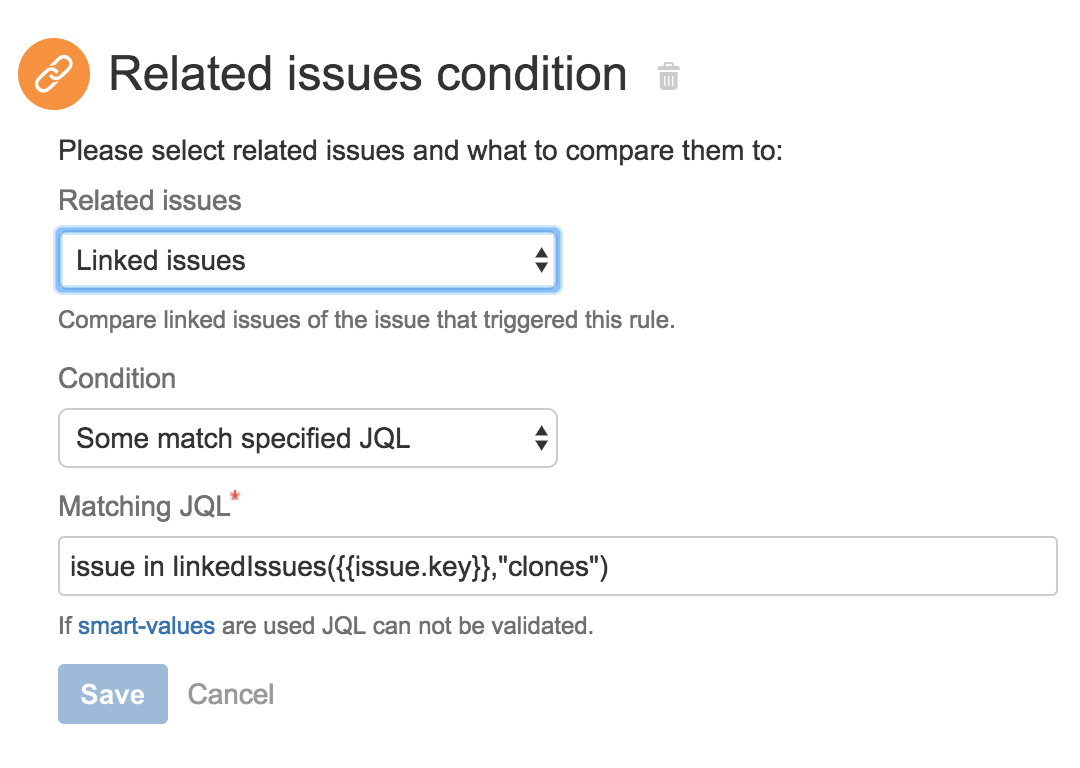Click the "Matching JQL" field label
This screenshot has width=1080, height=768.
[x=144, y=506]
